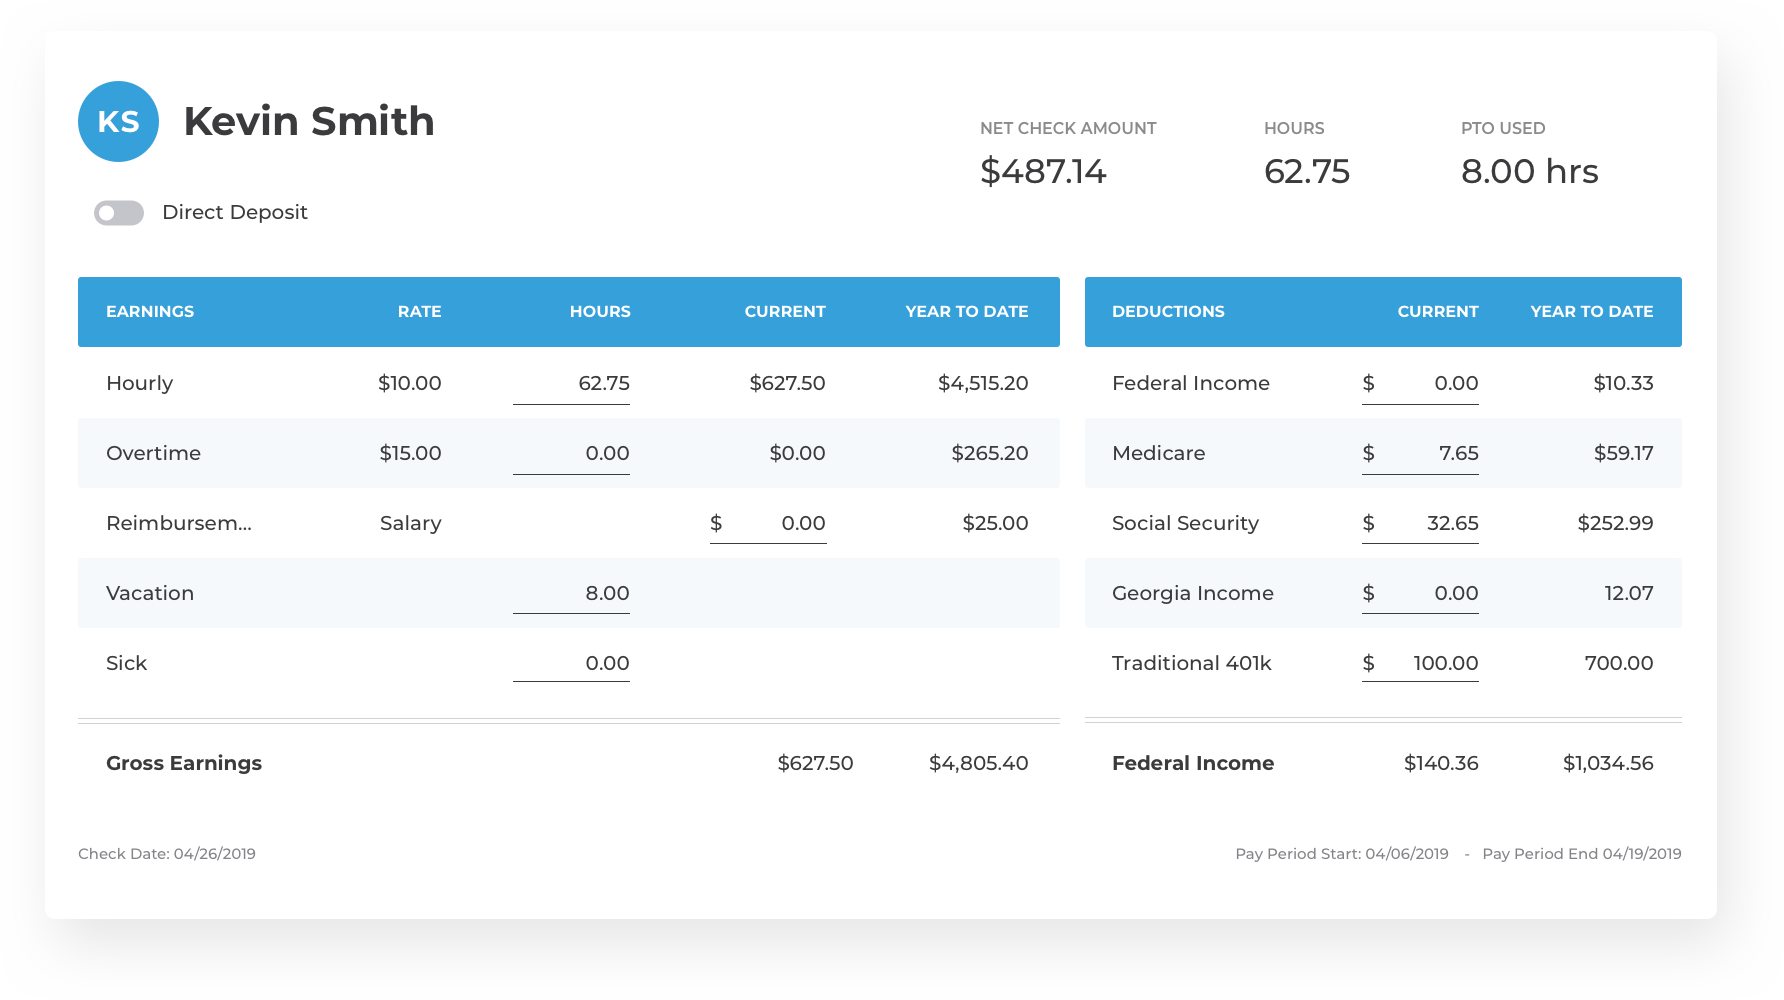1784x1000 pixels.
Task: Edit Federal Income current deduction field
Action: 1420,384
